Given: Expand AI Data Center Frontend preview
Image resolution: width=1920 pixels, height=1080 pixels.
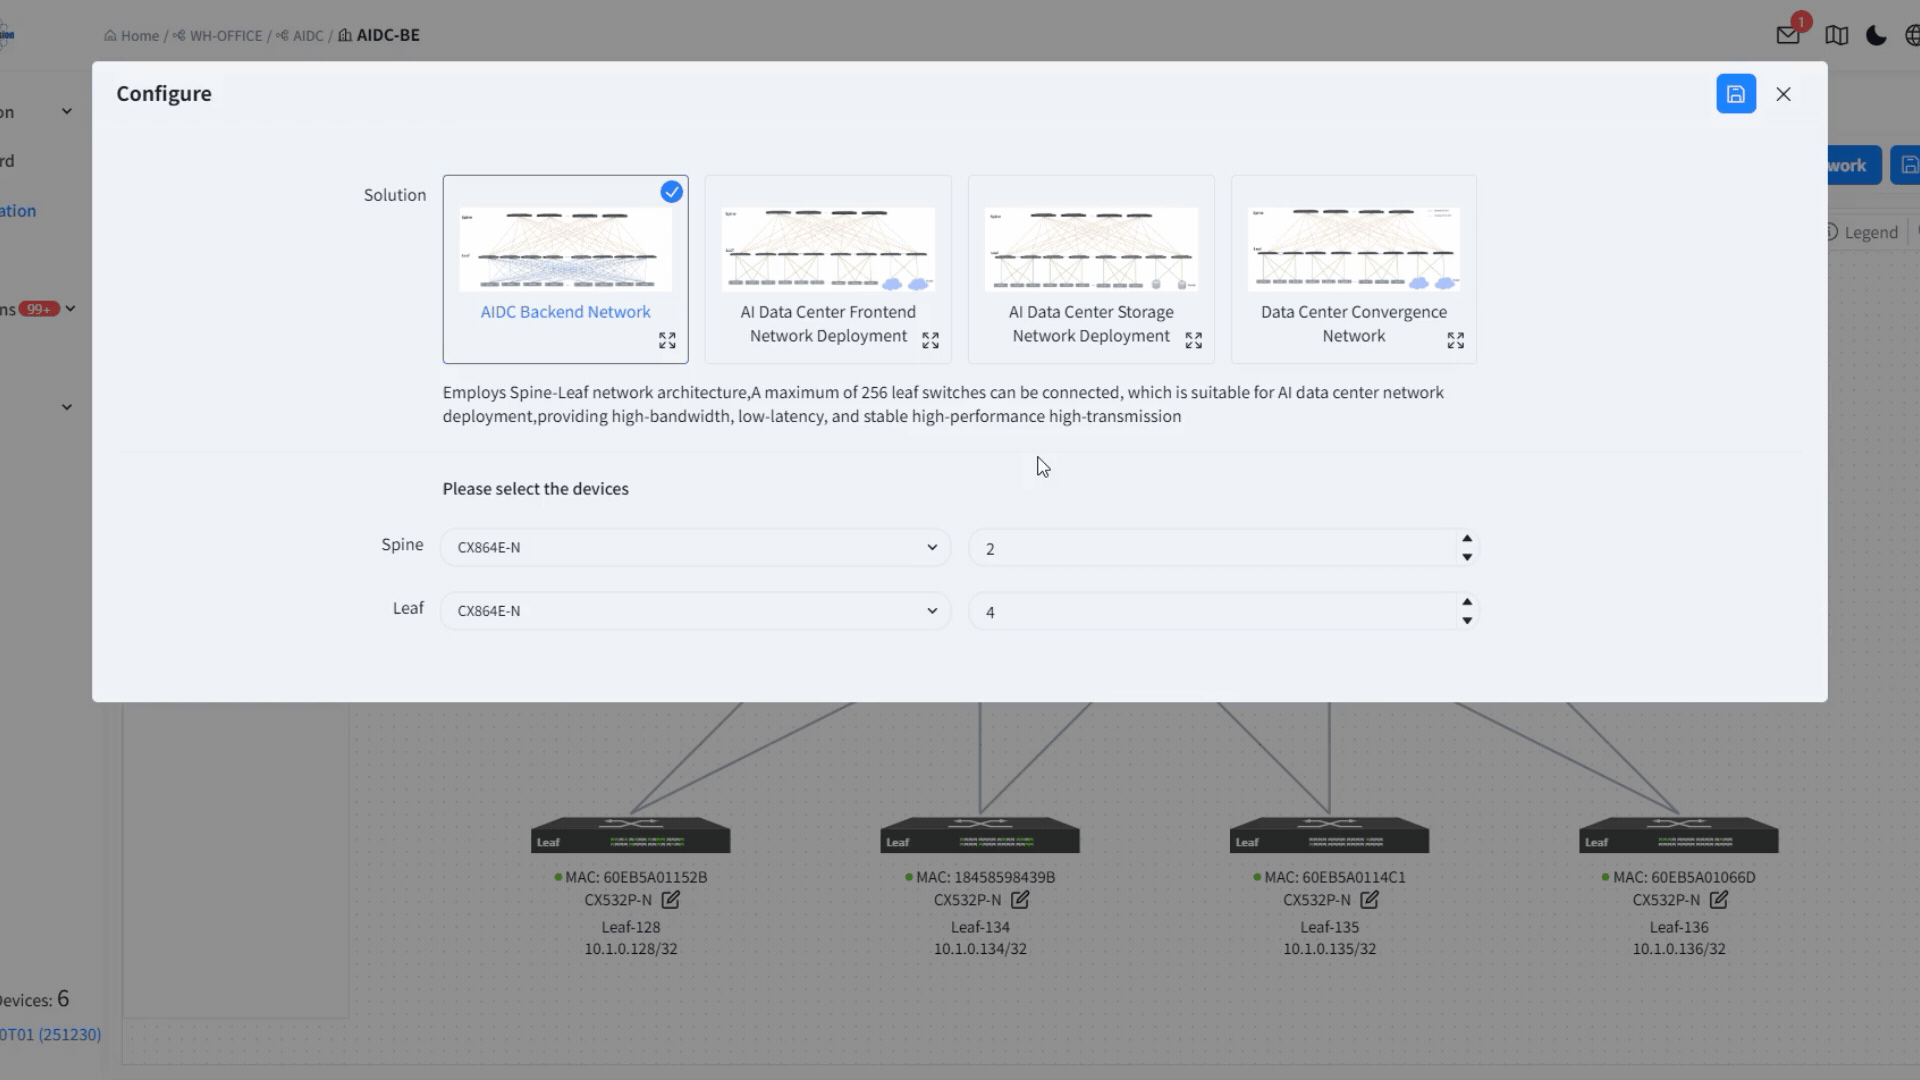Looking at the screenshot, I should (x=930, y=341).
